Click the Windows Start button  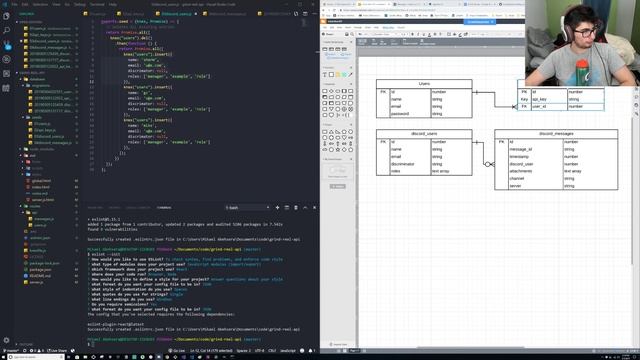4,357
